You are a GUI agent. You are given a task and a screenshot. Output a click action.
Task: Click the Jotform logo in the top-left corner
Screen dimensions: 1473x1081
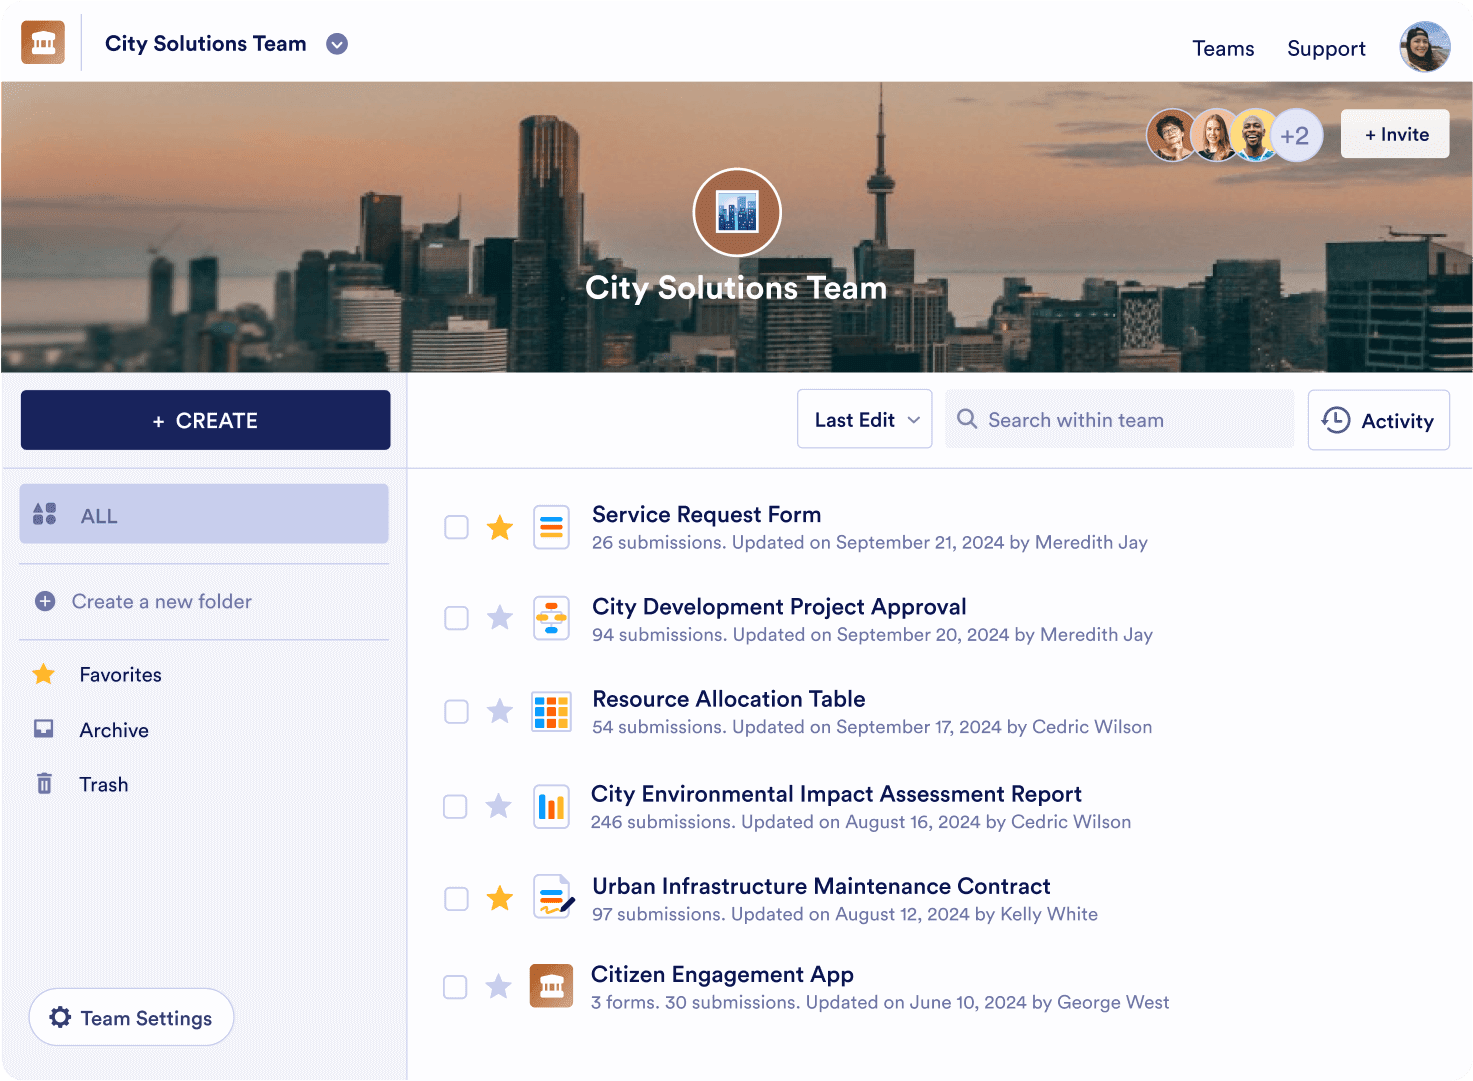[42, 42]
